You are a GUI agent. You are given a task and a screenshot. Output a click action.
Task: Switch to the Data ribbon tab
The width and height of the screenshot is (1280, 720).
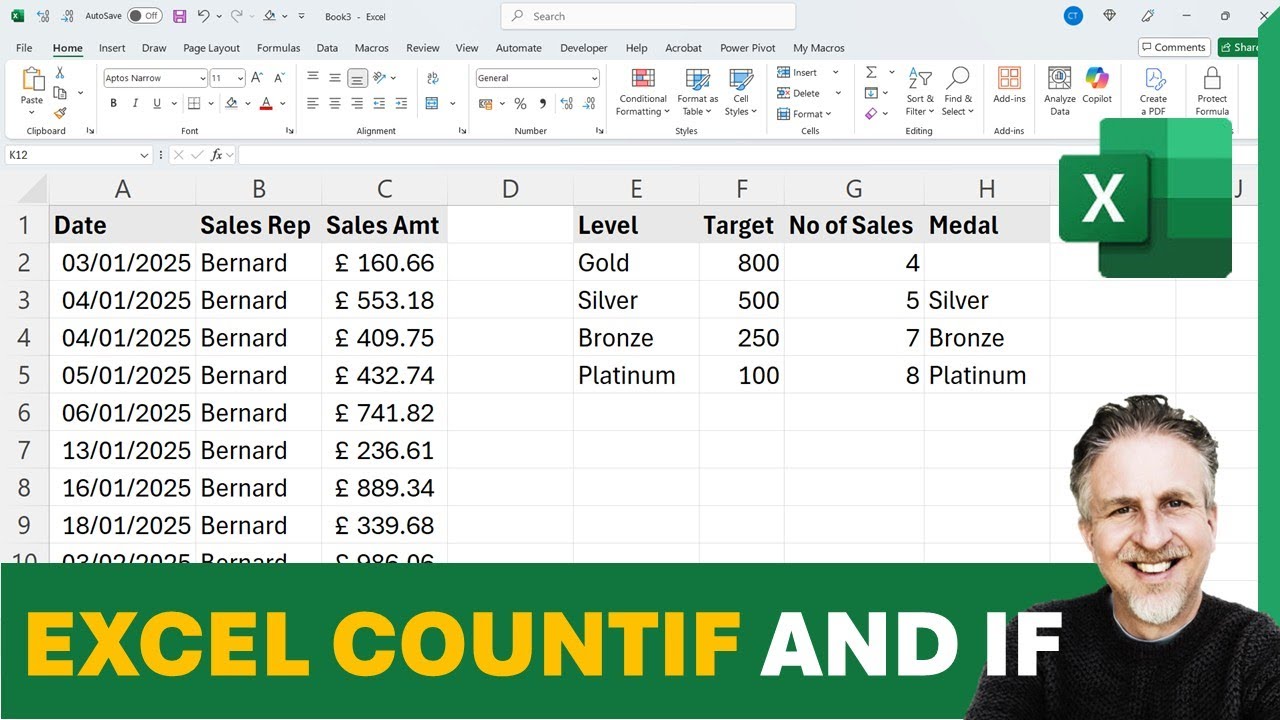pos(327,48)
